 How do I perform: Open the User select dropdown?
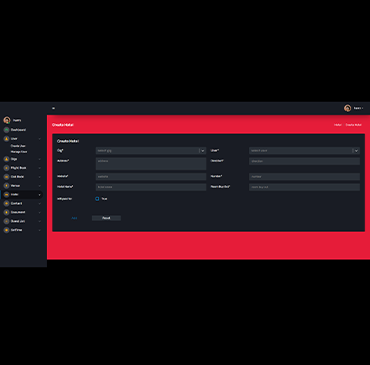304,151
